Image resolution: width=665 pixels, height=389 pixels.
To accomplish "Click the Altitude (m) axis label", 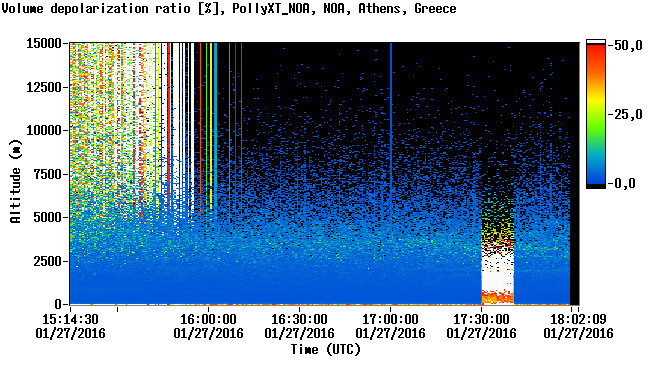I will (x=15, y=181).
